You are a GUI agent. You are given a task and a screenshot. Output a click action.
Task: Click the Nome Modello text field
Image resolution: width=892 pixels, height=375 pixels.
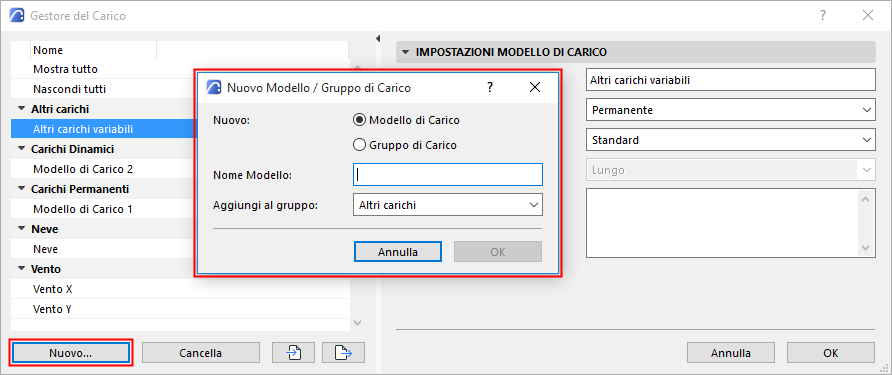[x=448, y=175]
